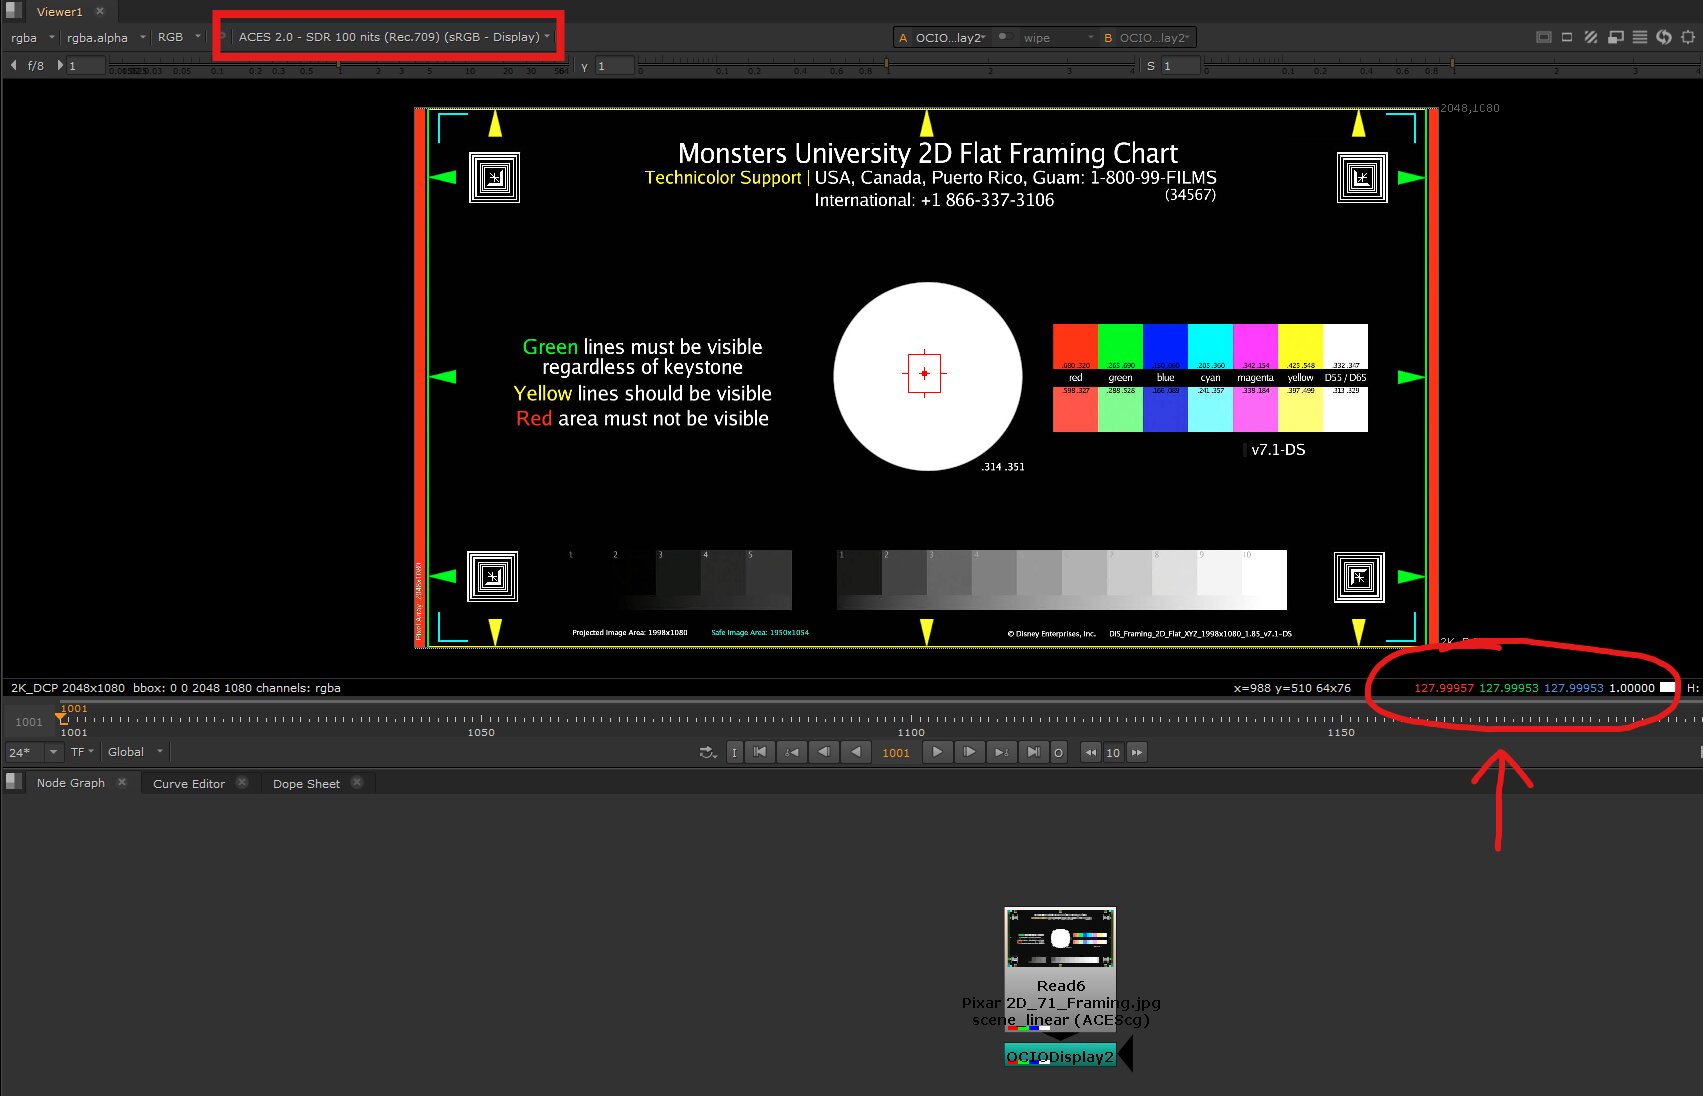Click the saturation S toggle button
The height and width of the screenshot is (1096, 1703).
pos(1151,66)
